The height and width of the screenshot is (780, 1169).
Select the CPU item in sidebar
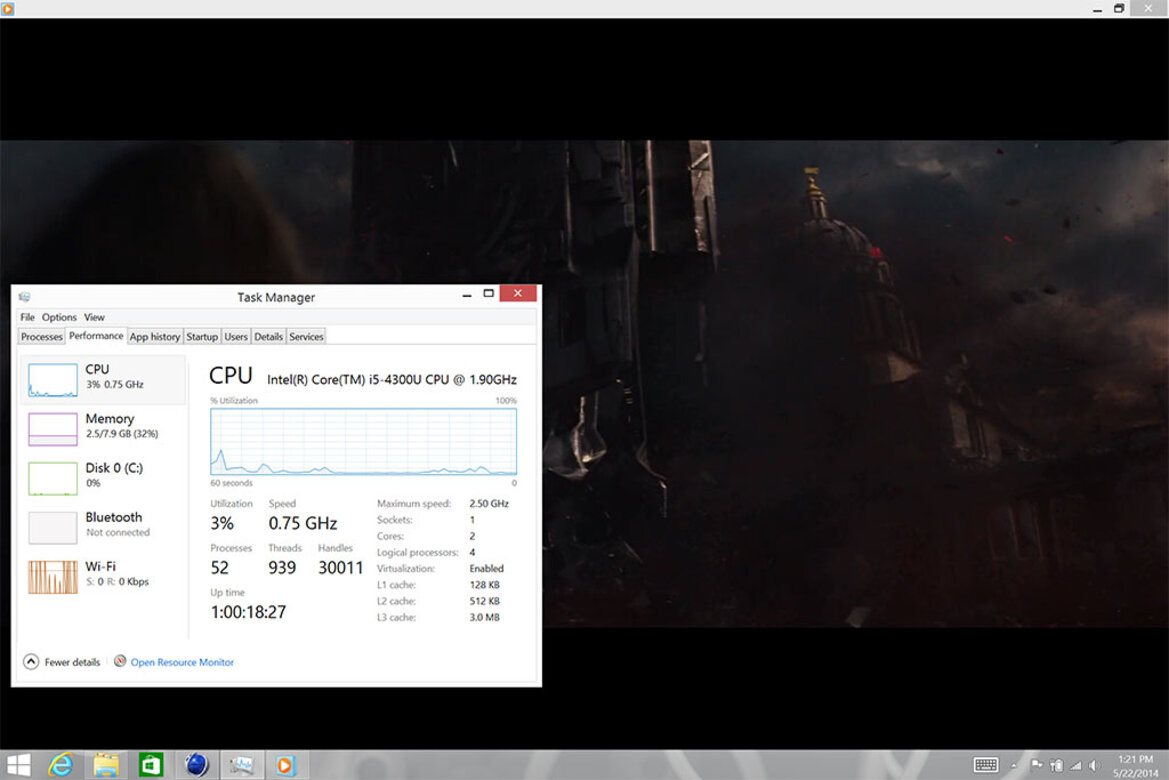[x=103, y=380]
